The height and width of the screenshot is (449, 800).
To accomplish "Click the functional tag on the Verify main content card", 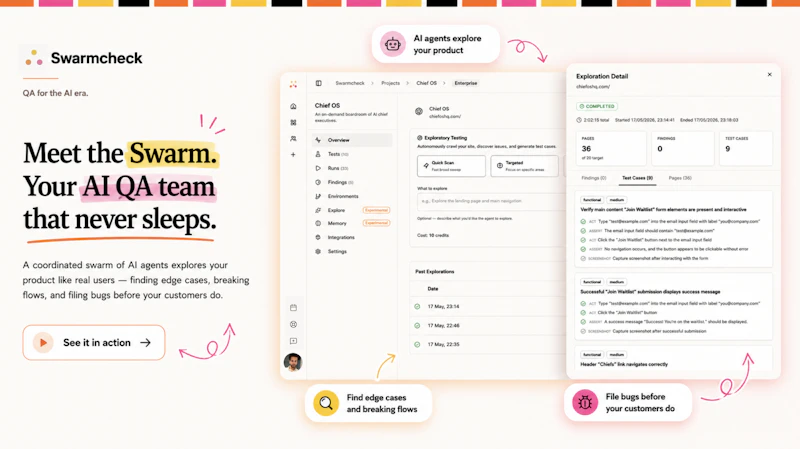I will coord(592,200).
